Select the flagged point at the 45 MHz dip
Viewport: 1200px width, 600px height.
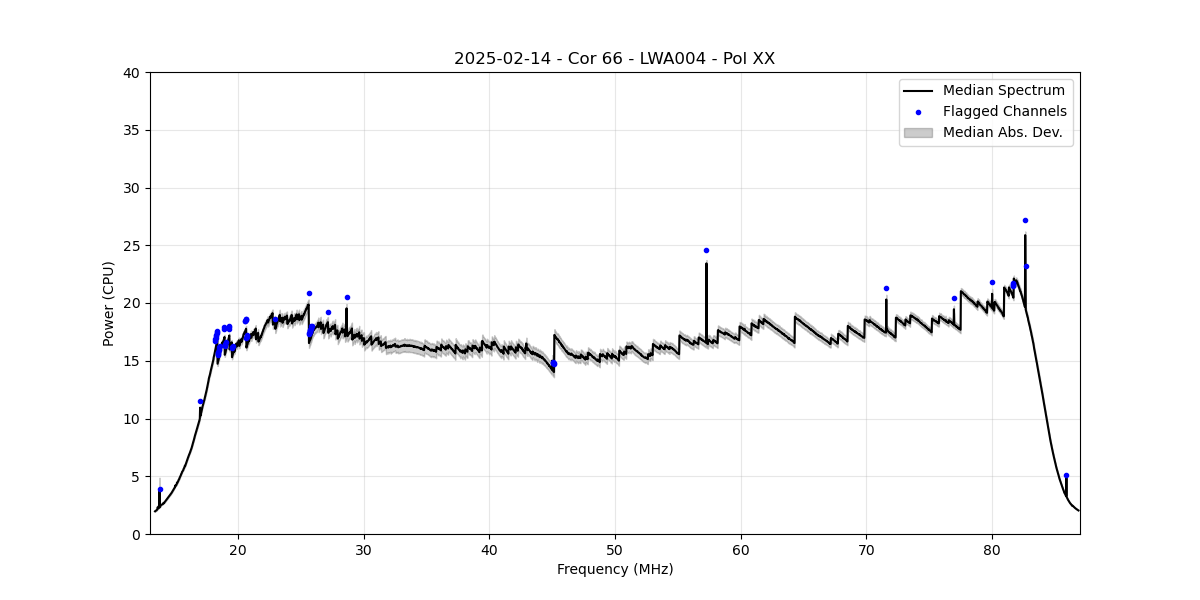[x=553, y=363]
